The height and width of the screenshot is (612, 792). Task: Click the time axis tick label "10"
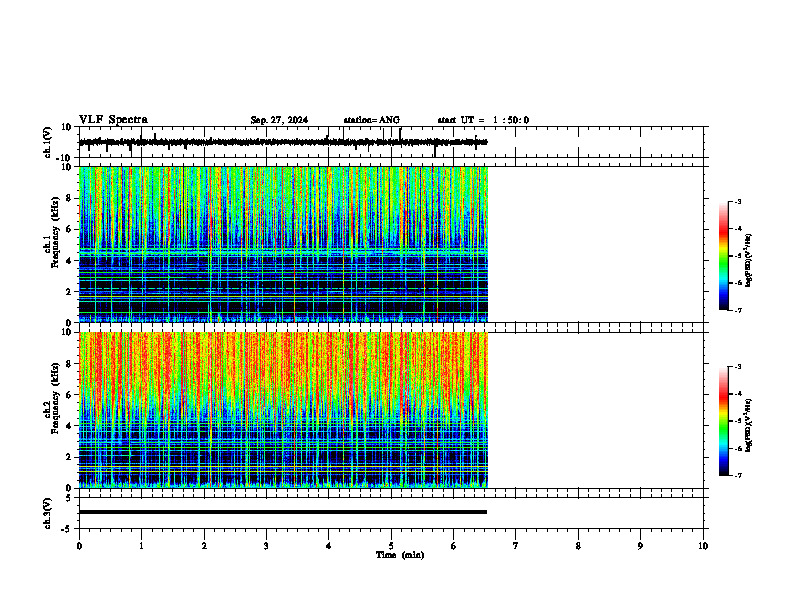[703, 546]
